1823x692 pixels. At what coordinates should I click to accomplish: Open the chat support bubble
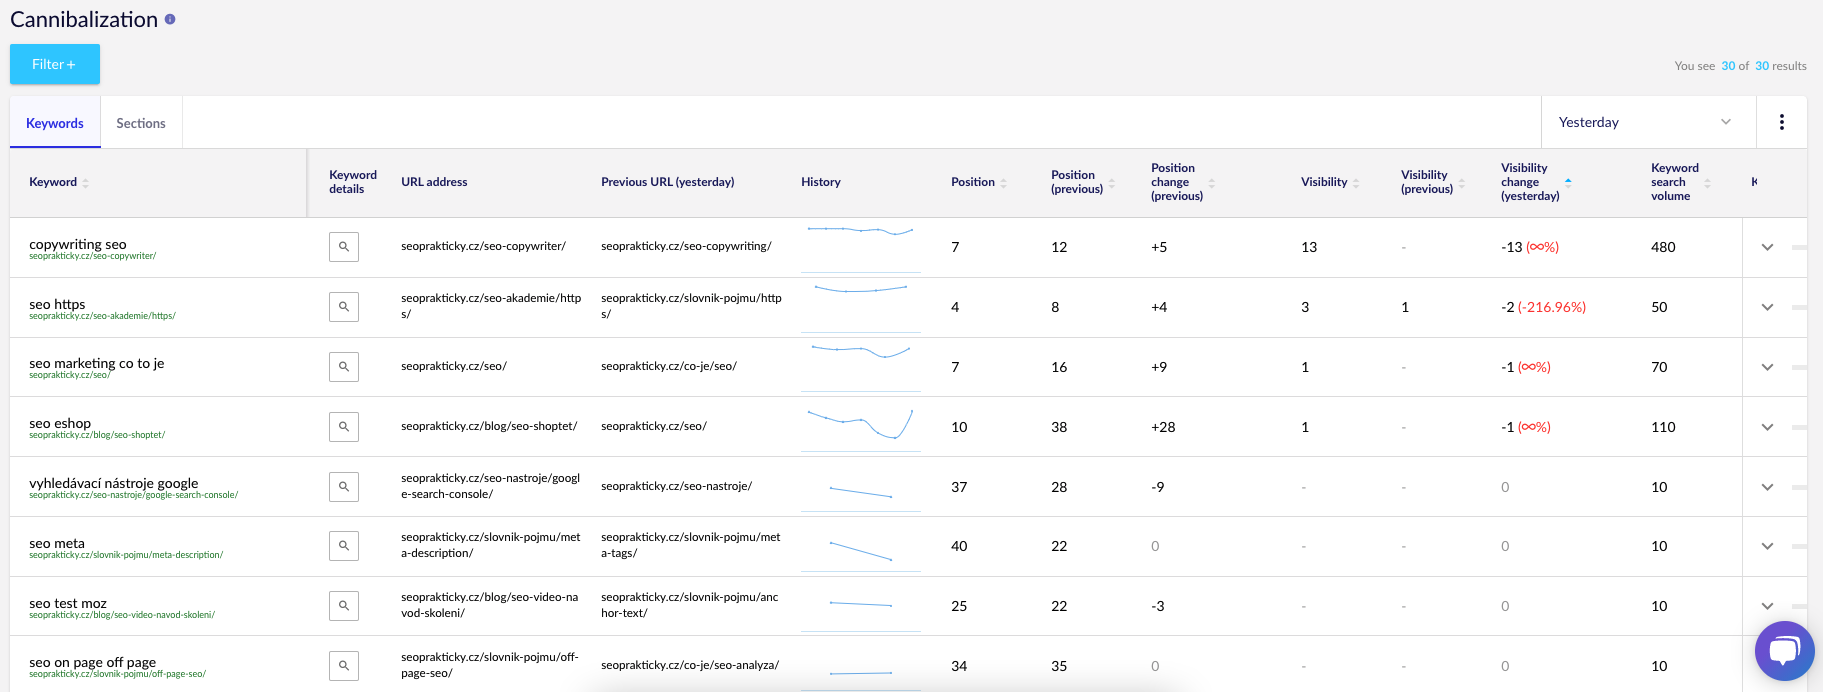tap(1785, 651)
